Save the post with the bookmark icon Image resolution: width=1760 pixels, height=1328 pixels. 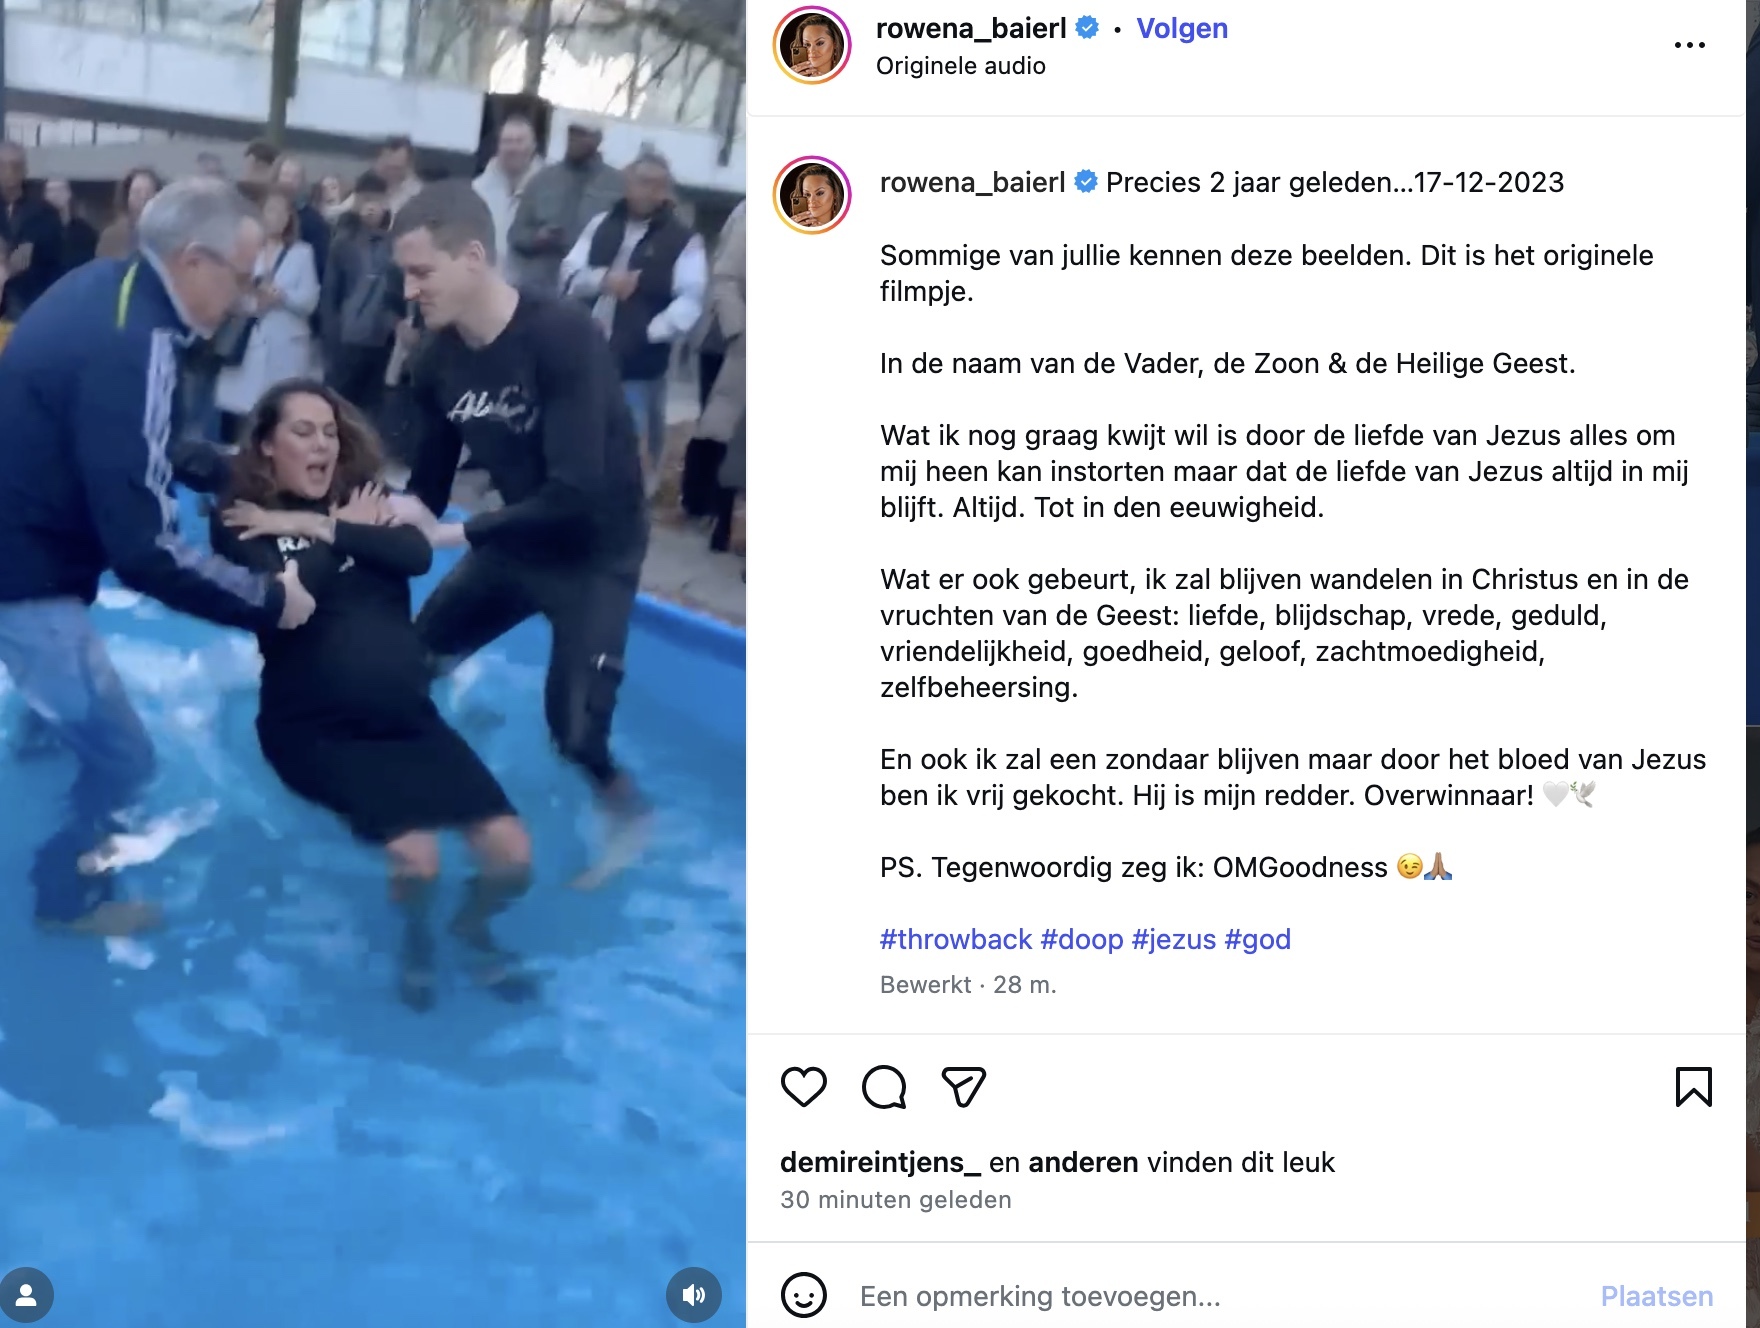[1693, 1087]
